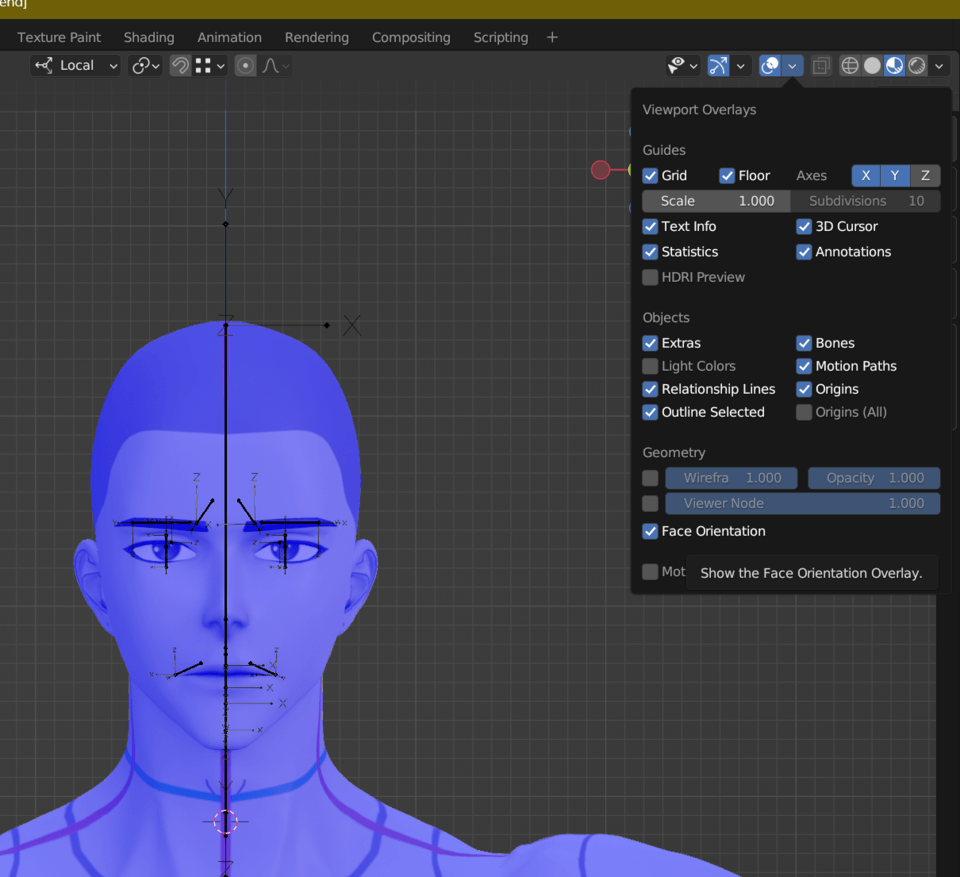Click the add workspace plus button
This screenshot has width=960, height=877.
tap(552, 38)
